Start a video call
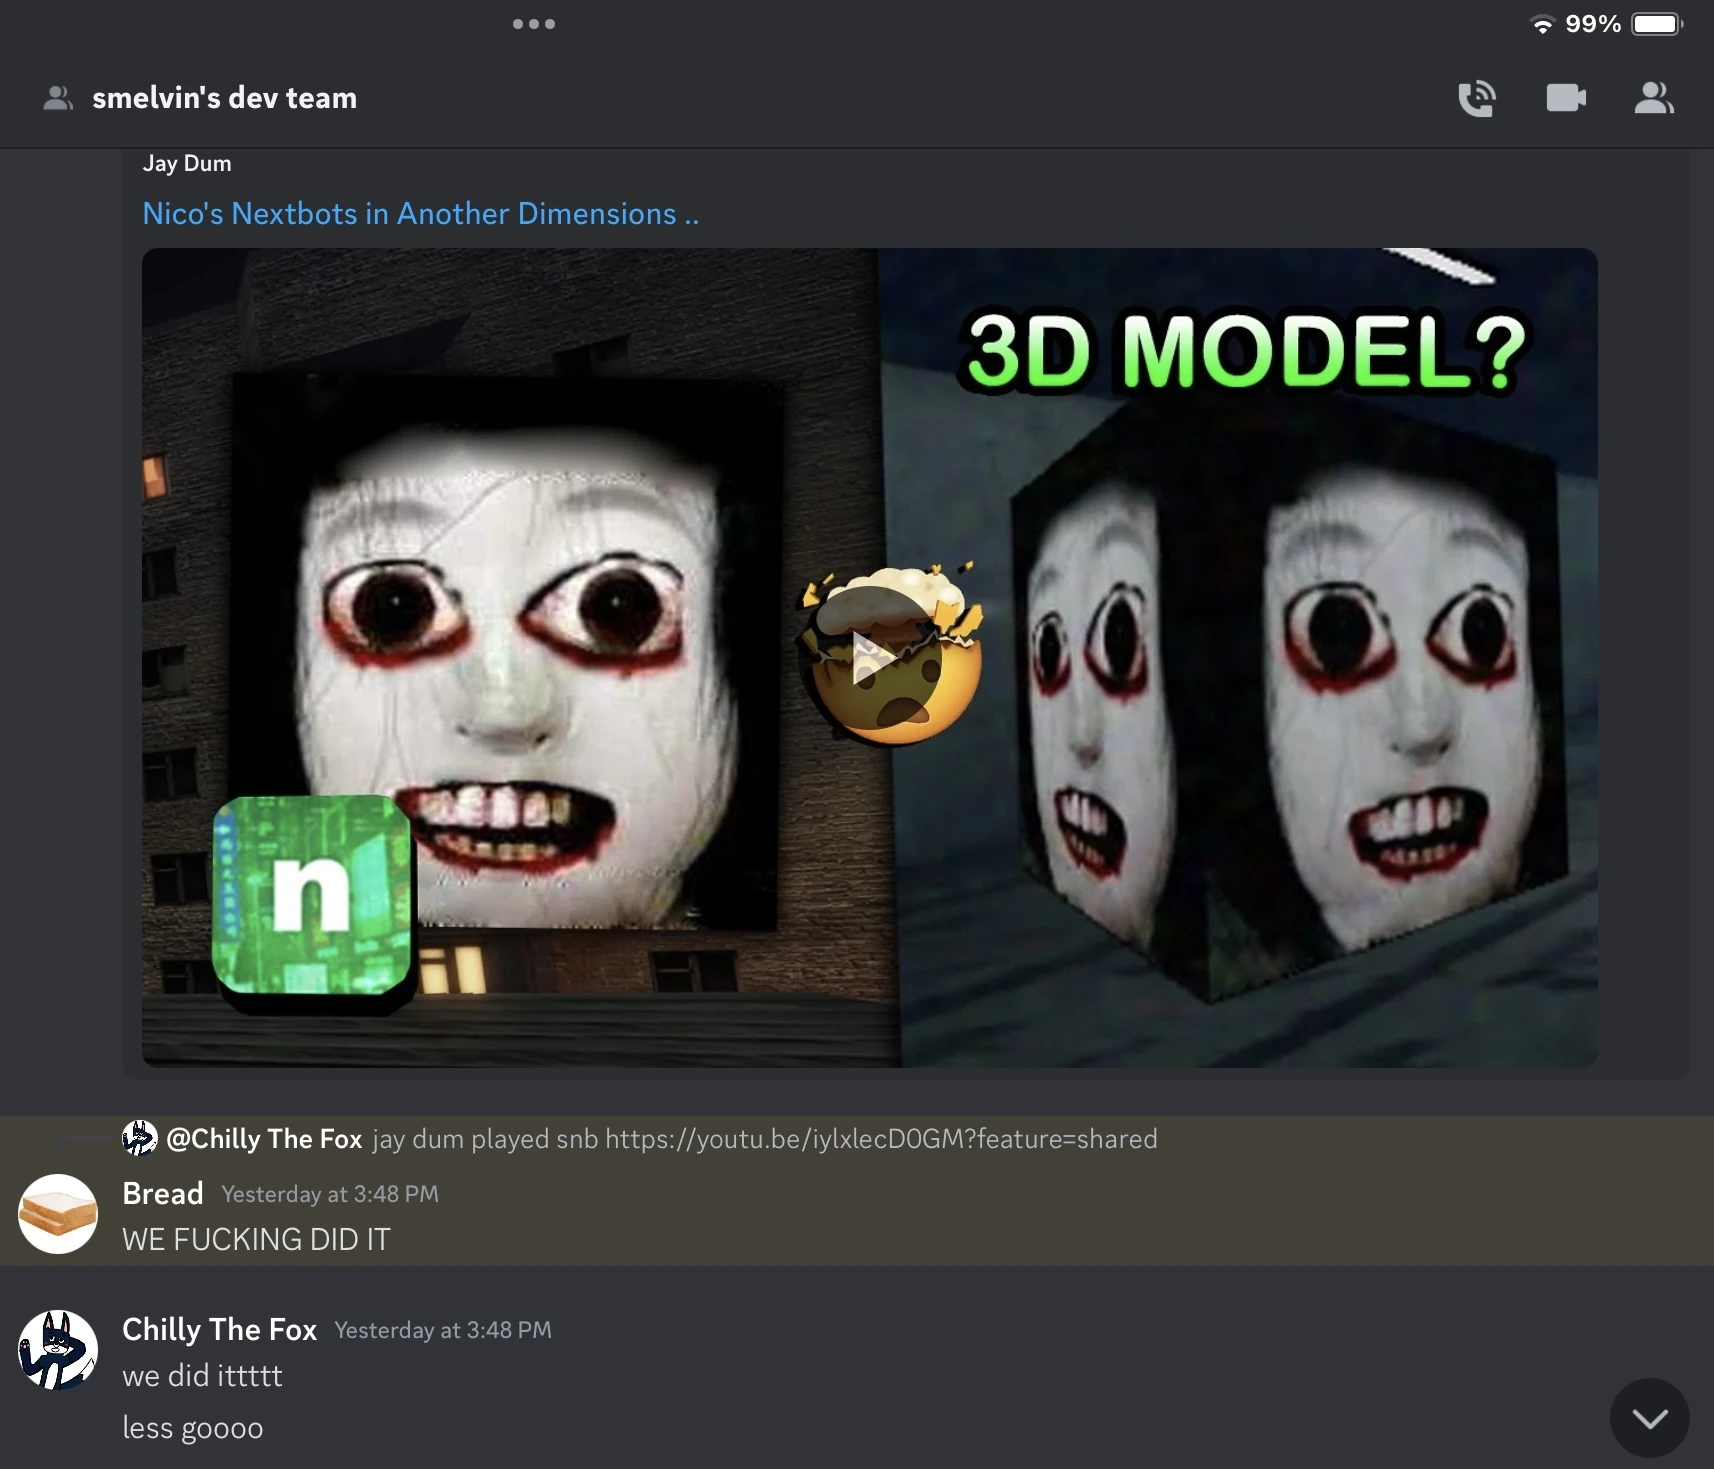The height and width of the screenshot is (1469, 1714). [x=1565, y=97]
